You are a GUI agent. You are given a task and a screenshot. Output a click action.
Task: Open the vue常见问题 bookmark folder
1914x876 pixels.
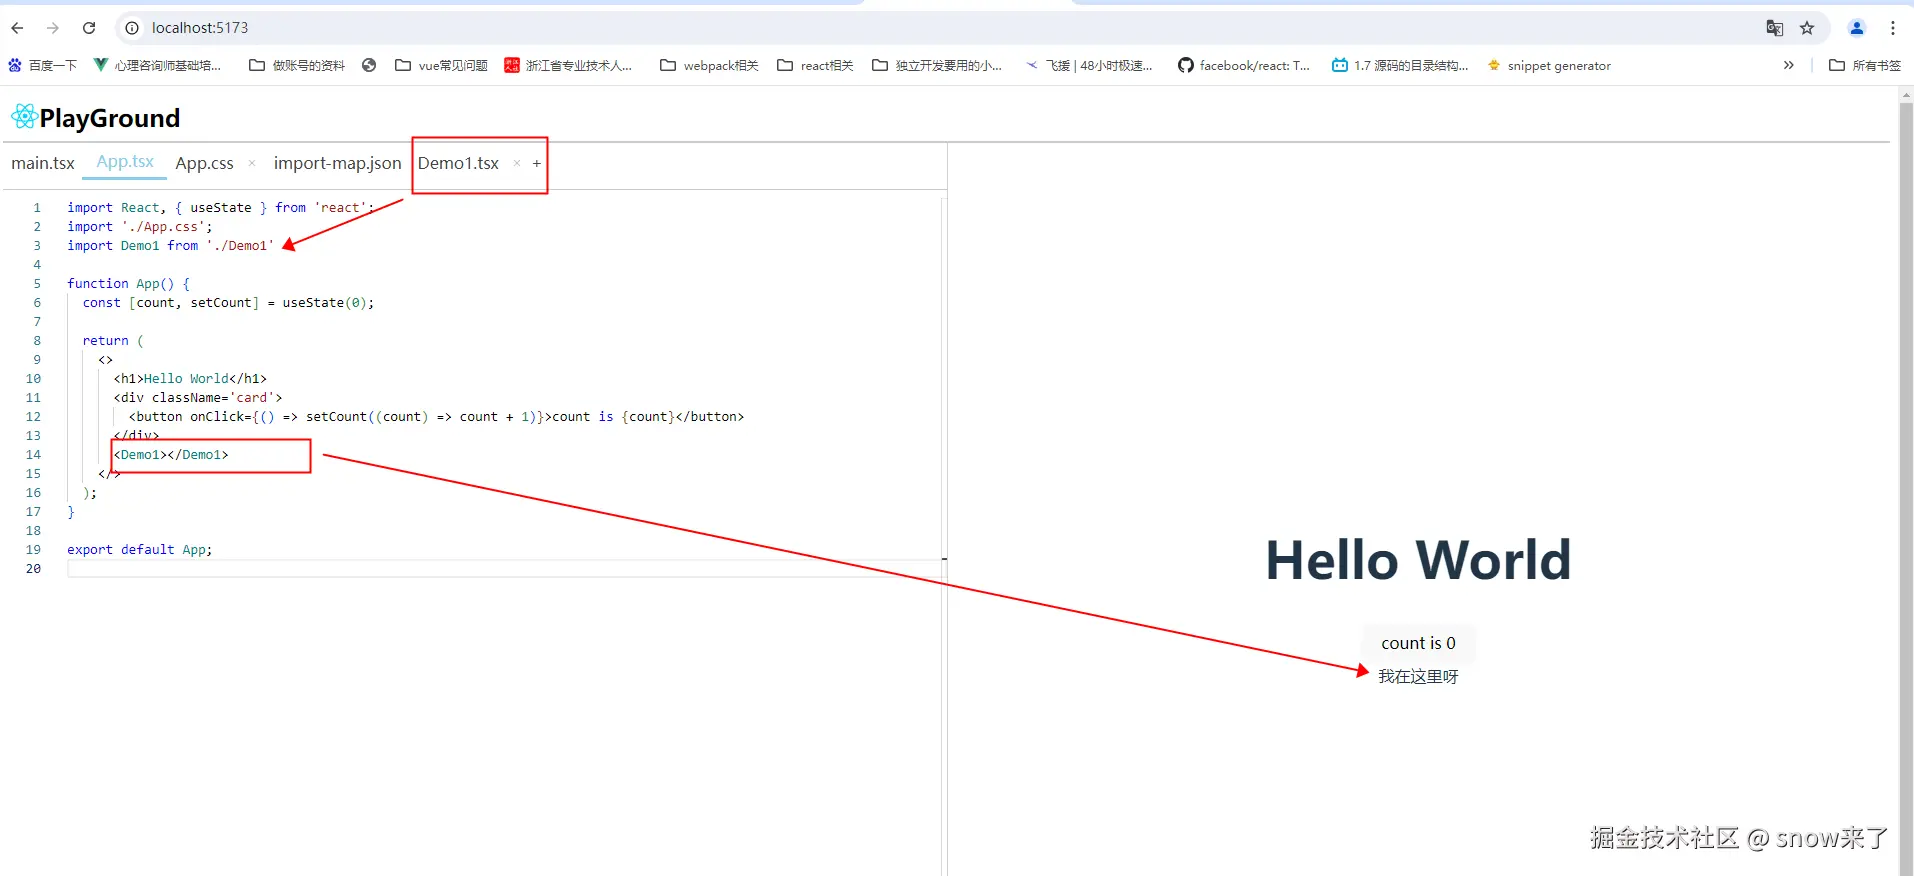441,65
